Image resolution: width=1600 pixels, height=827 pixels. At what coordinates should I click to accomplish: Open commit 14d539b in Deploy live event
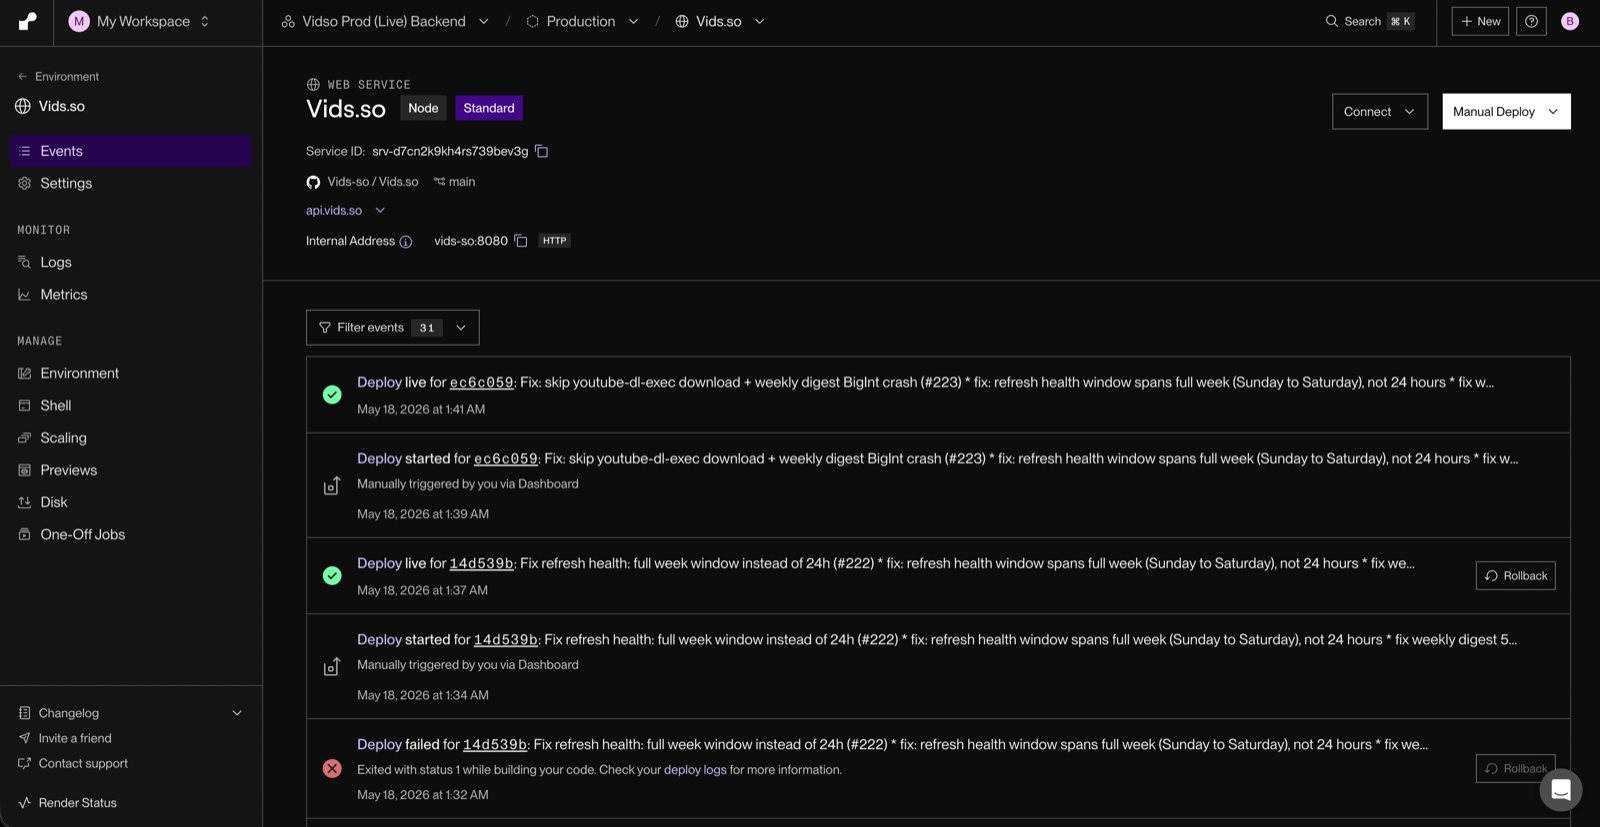pyautogui.click(x=481, y=564)
